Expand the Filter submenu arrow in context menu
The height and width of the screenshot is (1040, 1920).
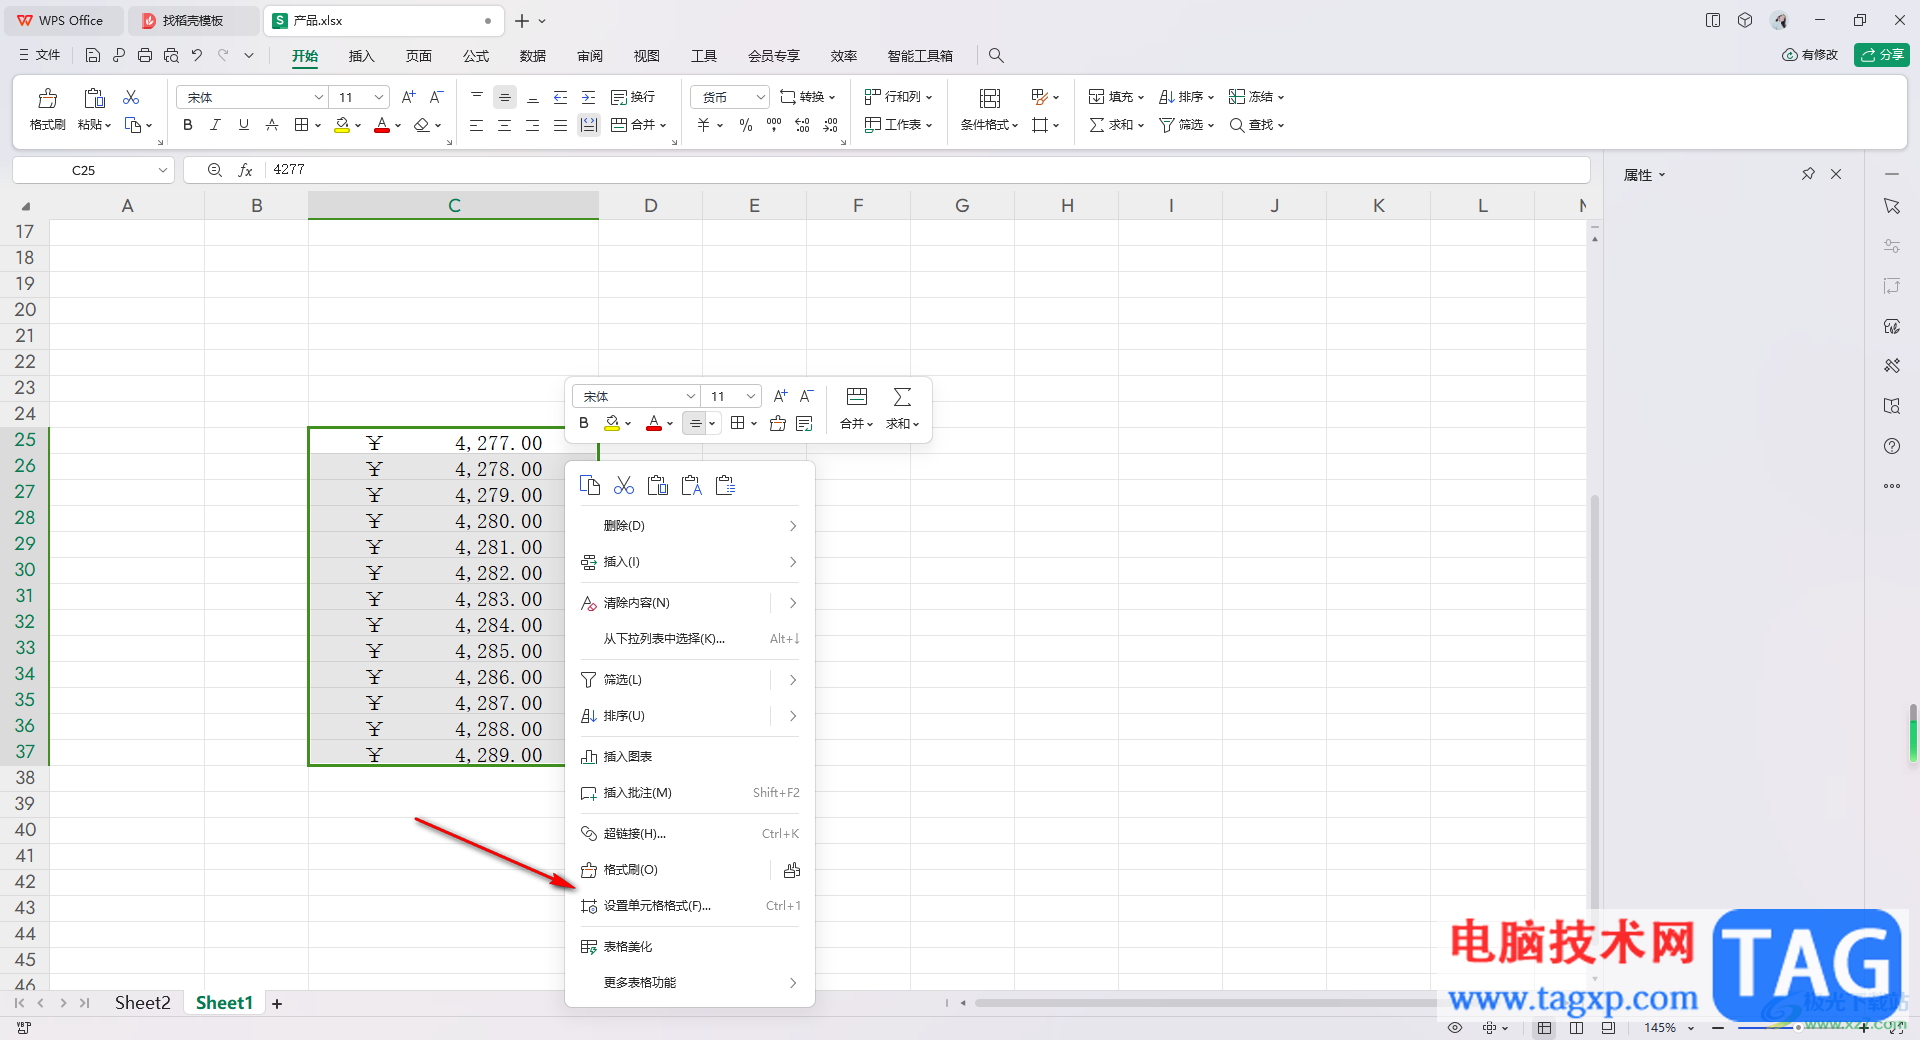click(793, 680)
